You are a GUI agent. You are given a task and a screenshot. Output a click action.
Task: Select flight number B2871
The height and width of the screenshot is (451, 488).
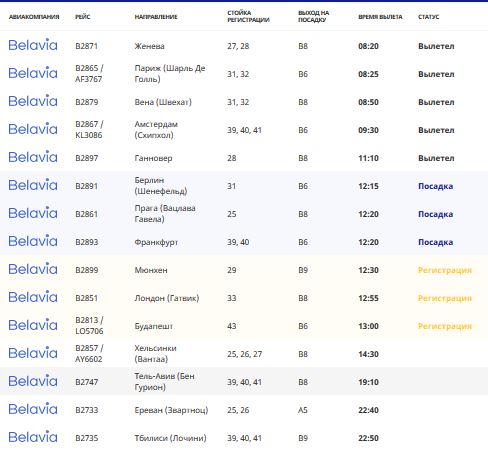coord(86,46)
